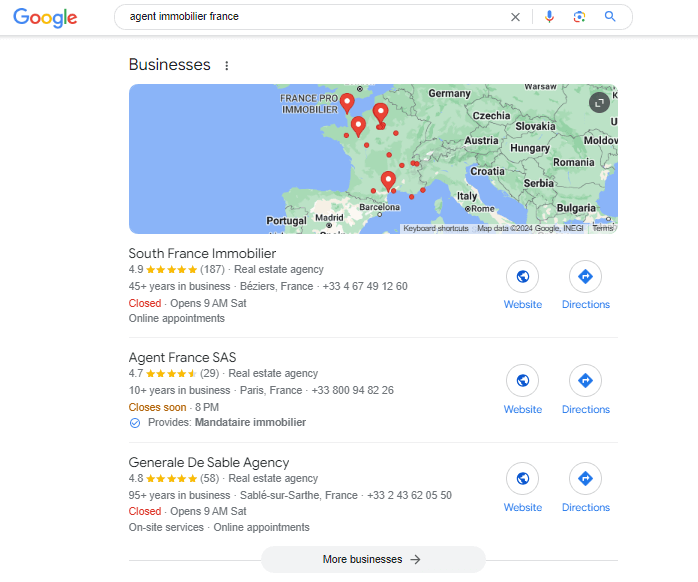Click the FRANCE PRO IMMOBILIER map pin
The width and height of the screenshot is (698, 582).
click(x=347, y=101)
